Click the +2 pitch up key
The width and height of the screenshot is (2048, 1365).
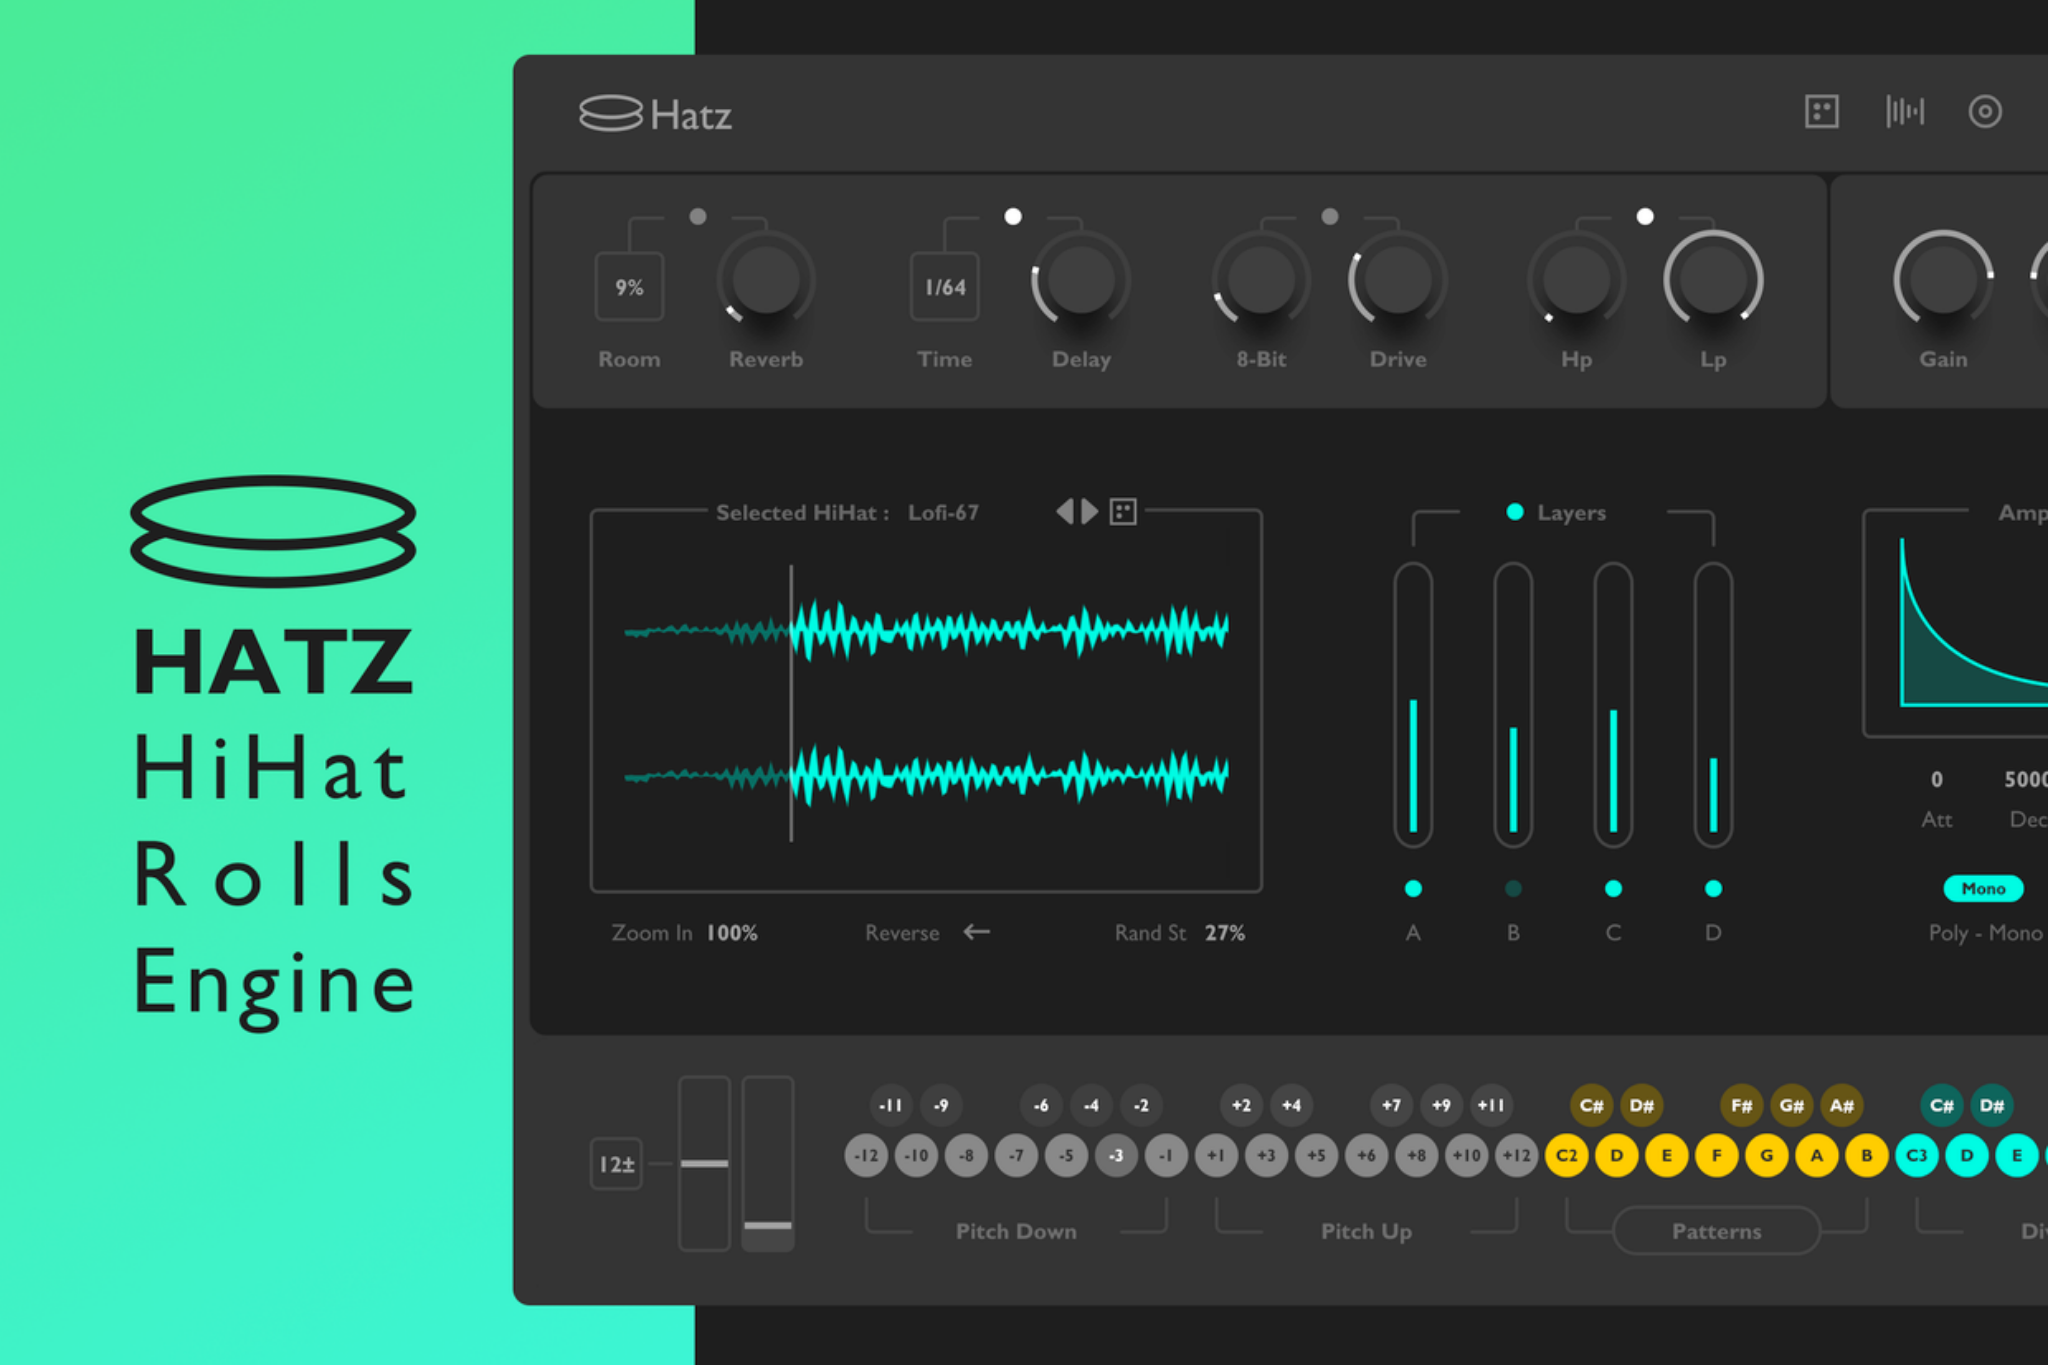1241,1105
